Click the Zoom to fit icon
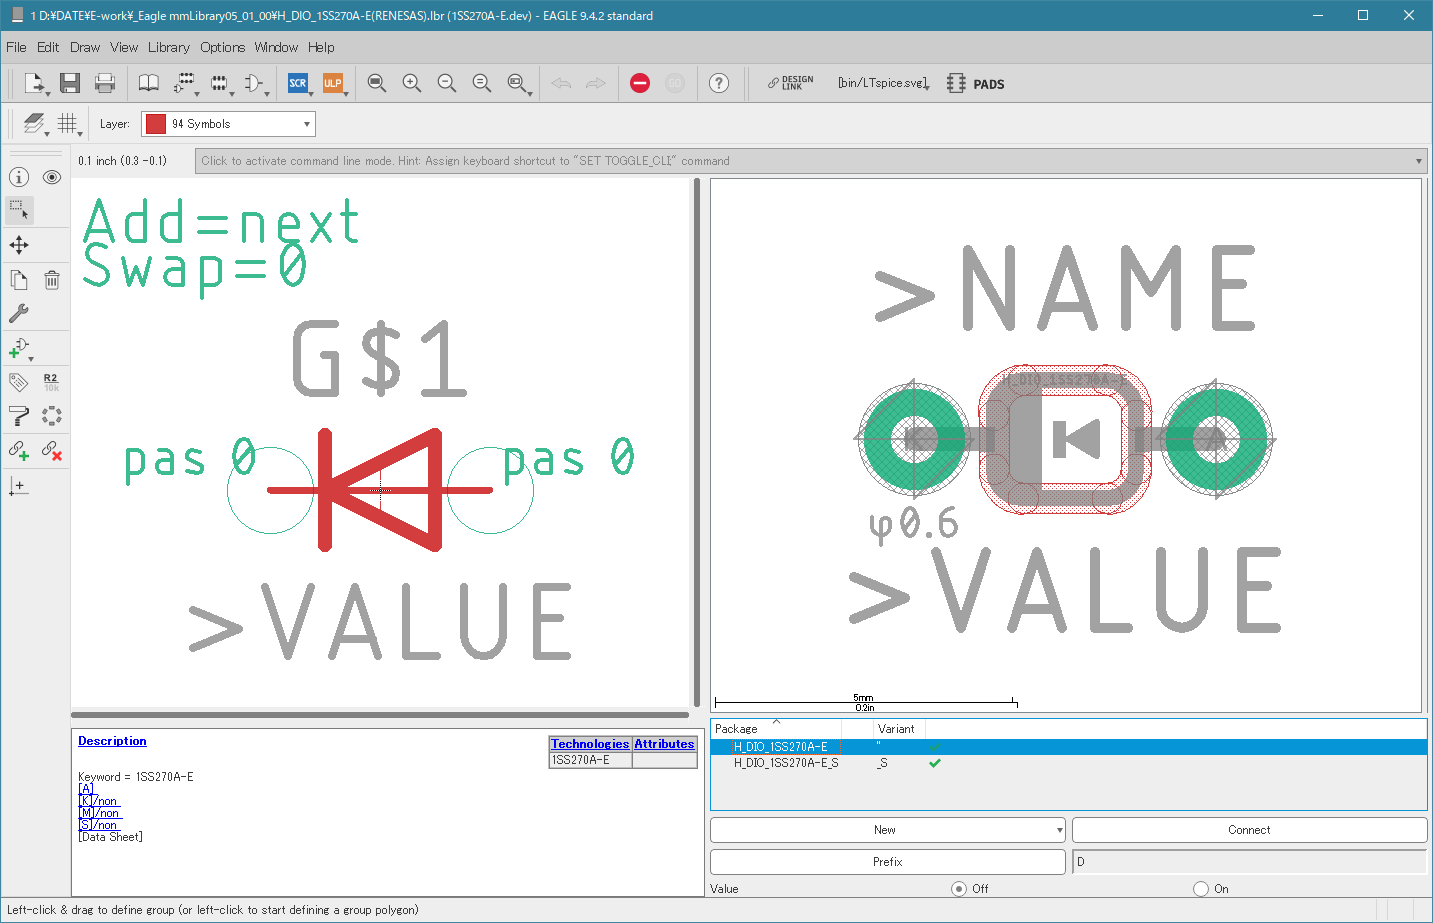Image resolution: width=1433 pixels, height=923 pixels. coord(377,83)
